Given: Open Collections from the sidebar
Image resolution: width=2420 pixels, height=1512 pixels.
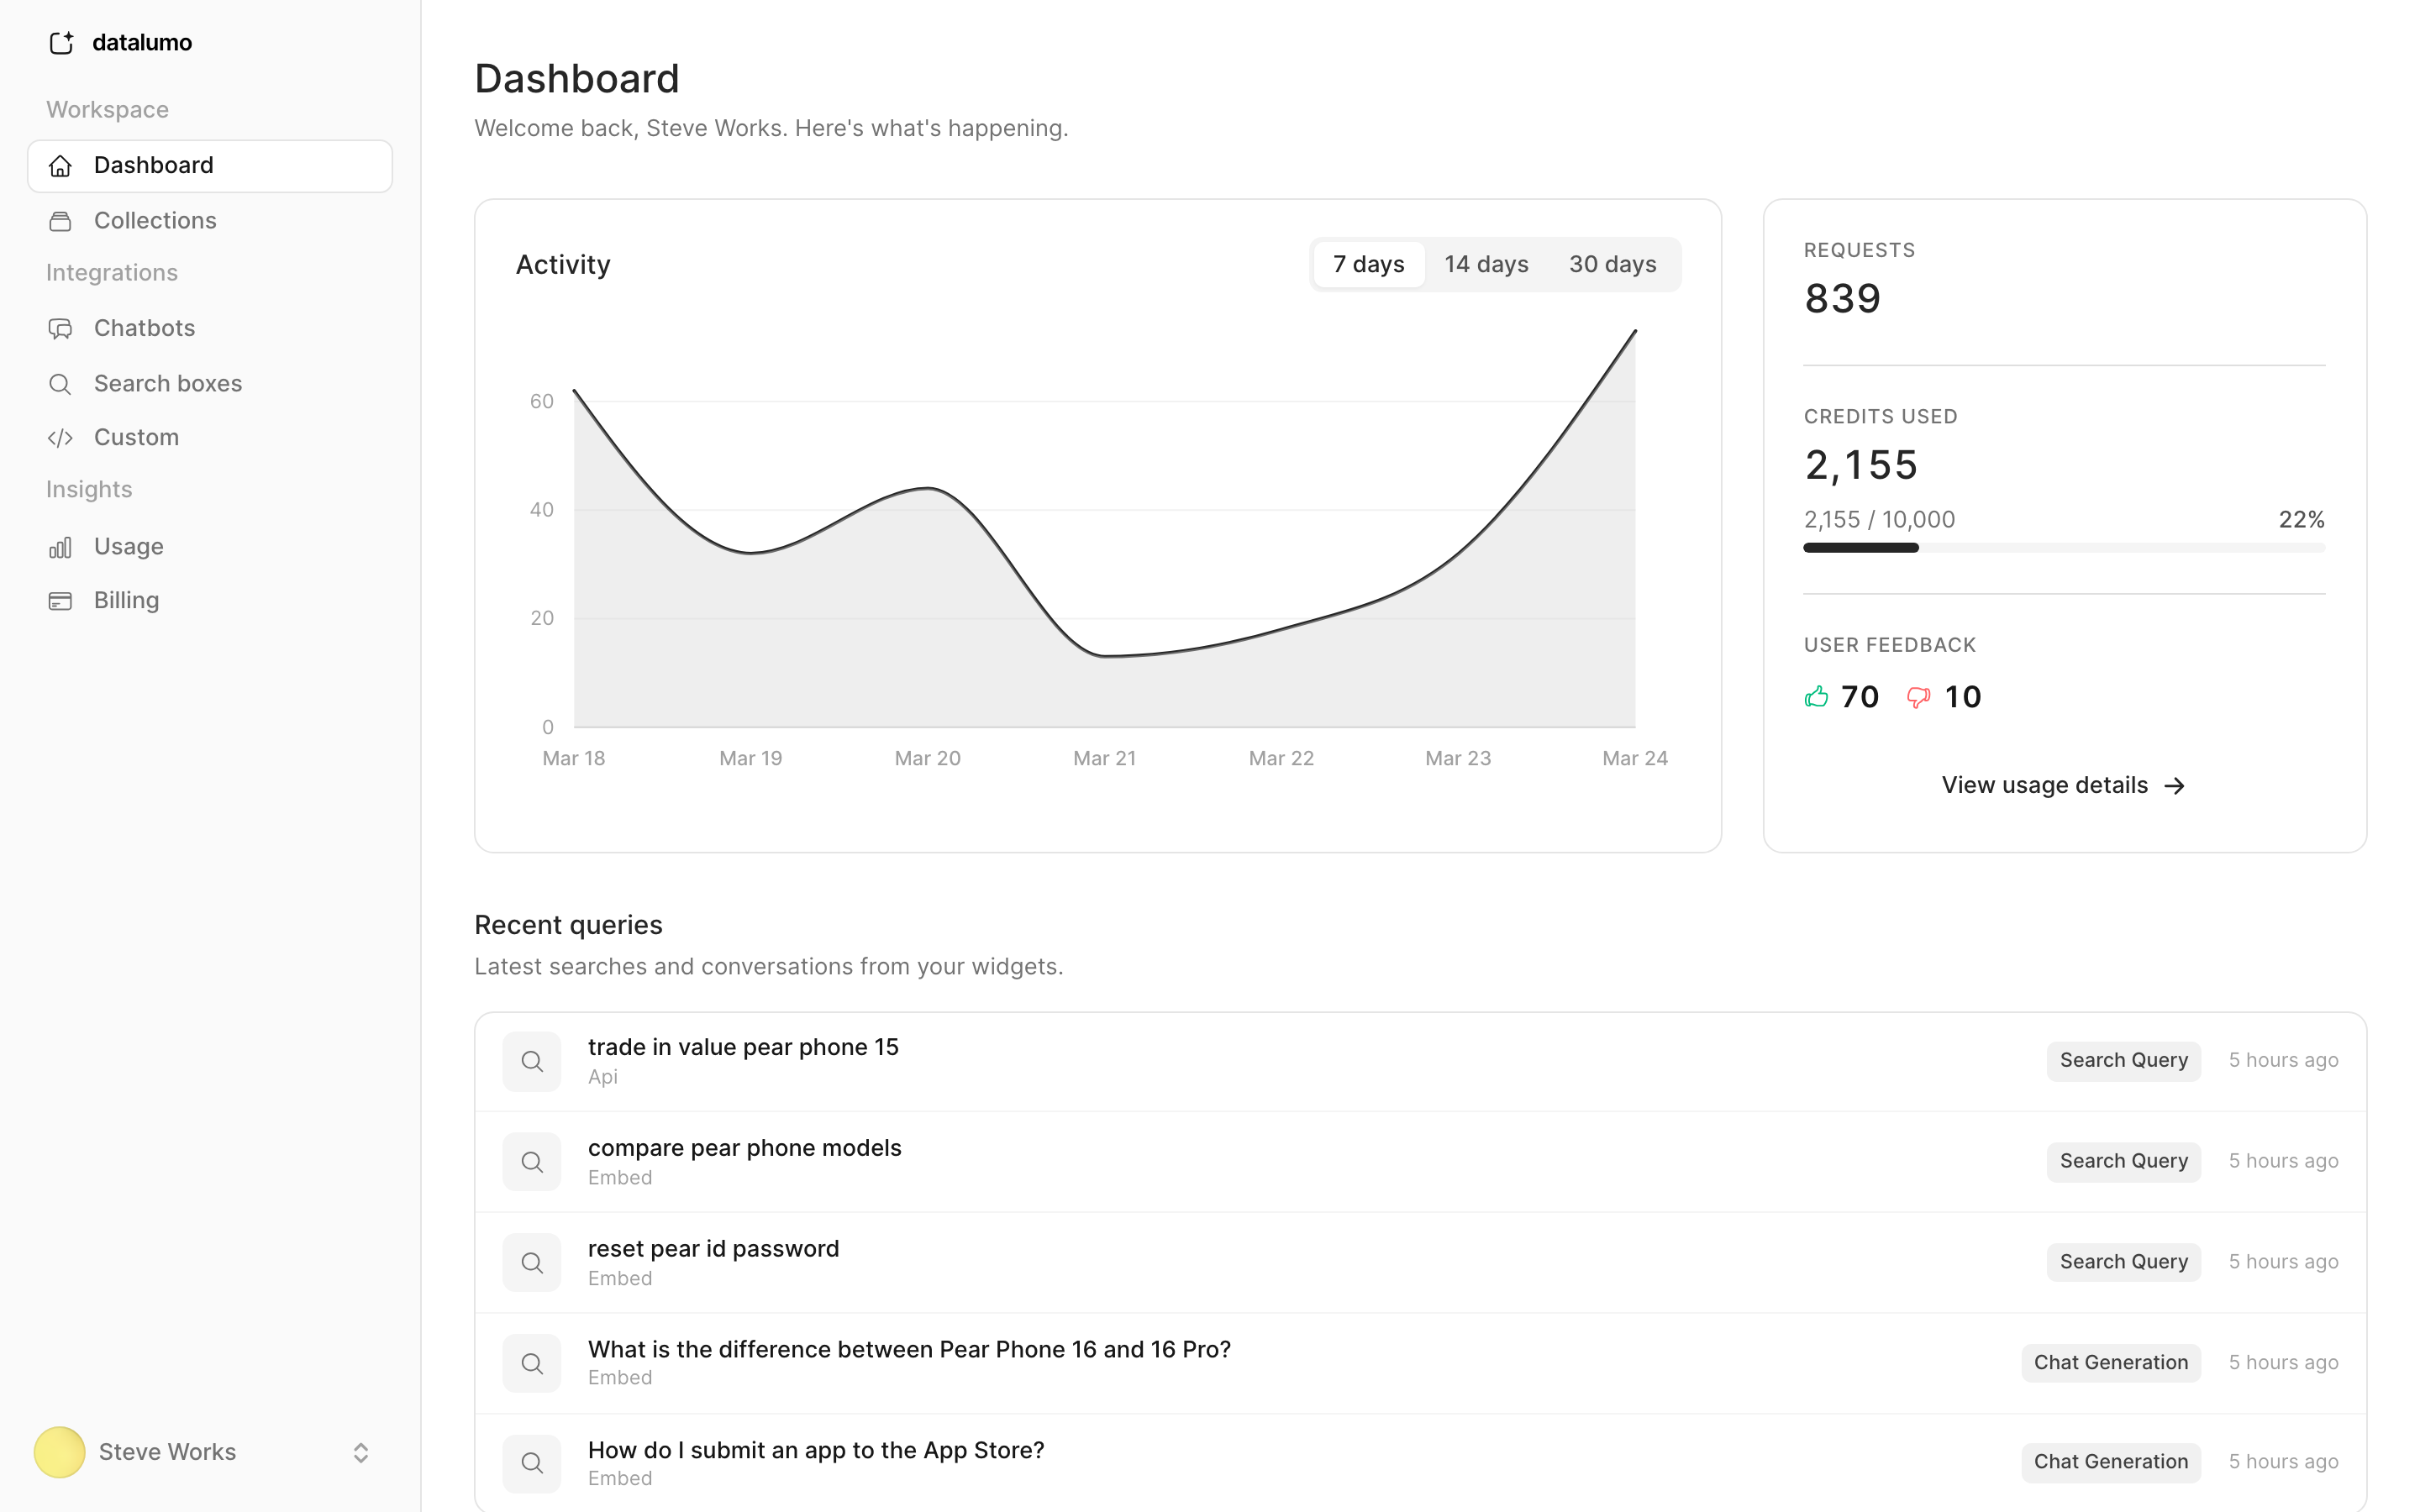Looking at the screenshot, I should tap(155, 220).
